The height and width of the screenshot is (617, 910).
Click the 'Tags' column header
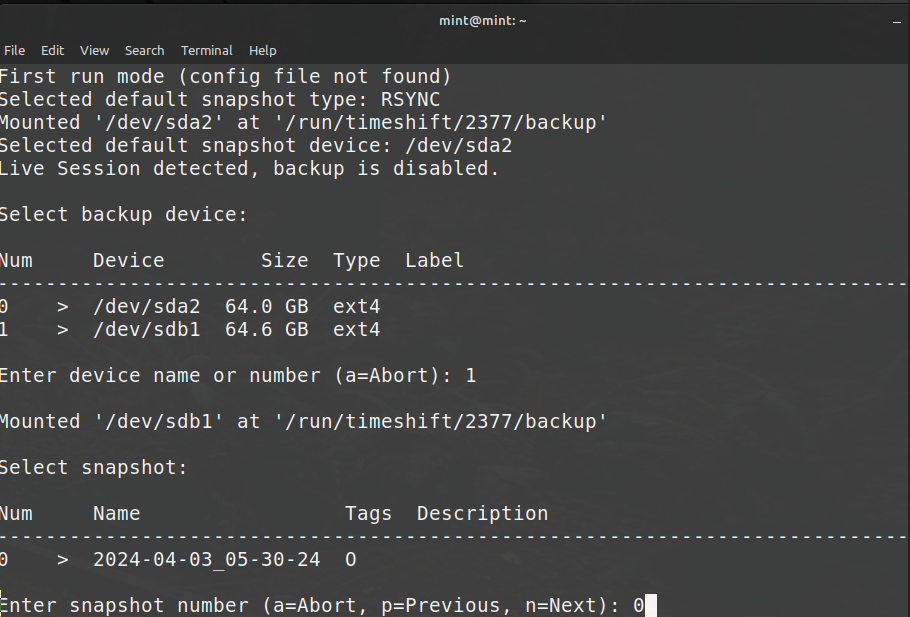click(368, 513)
